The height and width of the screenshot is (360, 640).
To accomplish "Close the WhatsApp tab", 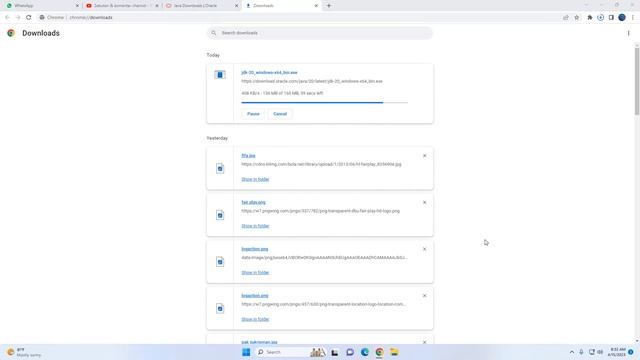I will (x=77, y=6).
